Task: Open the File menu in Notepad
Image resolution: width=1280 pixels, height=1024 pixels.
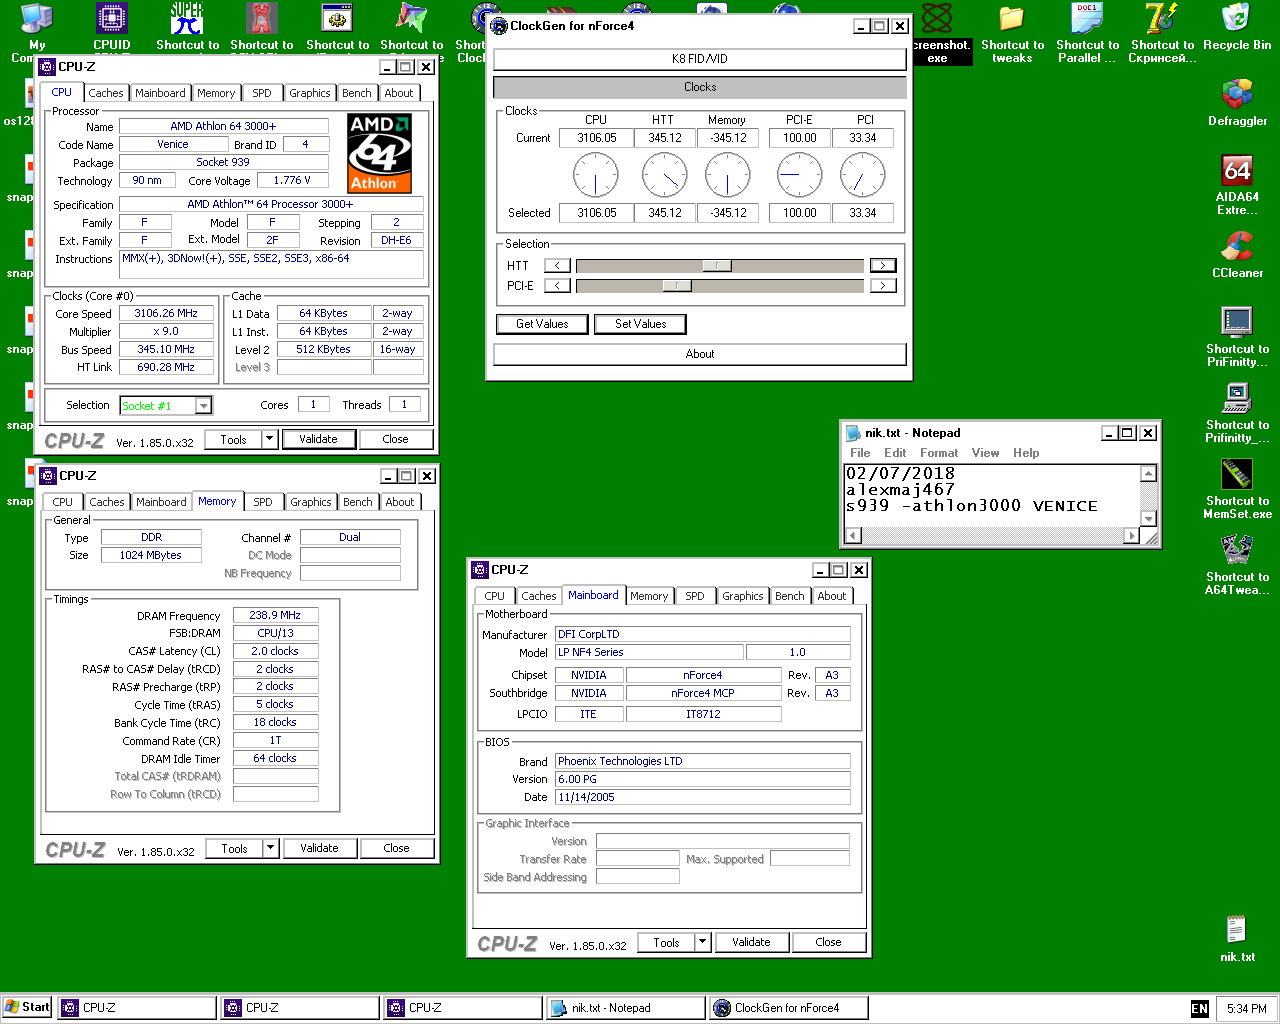Action: (x=860, y=453)
